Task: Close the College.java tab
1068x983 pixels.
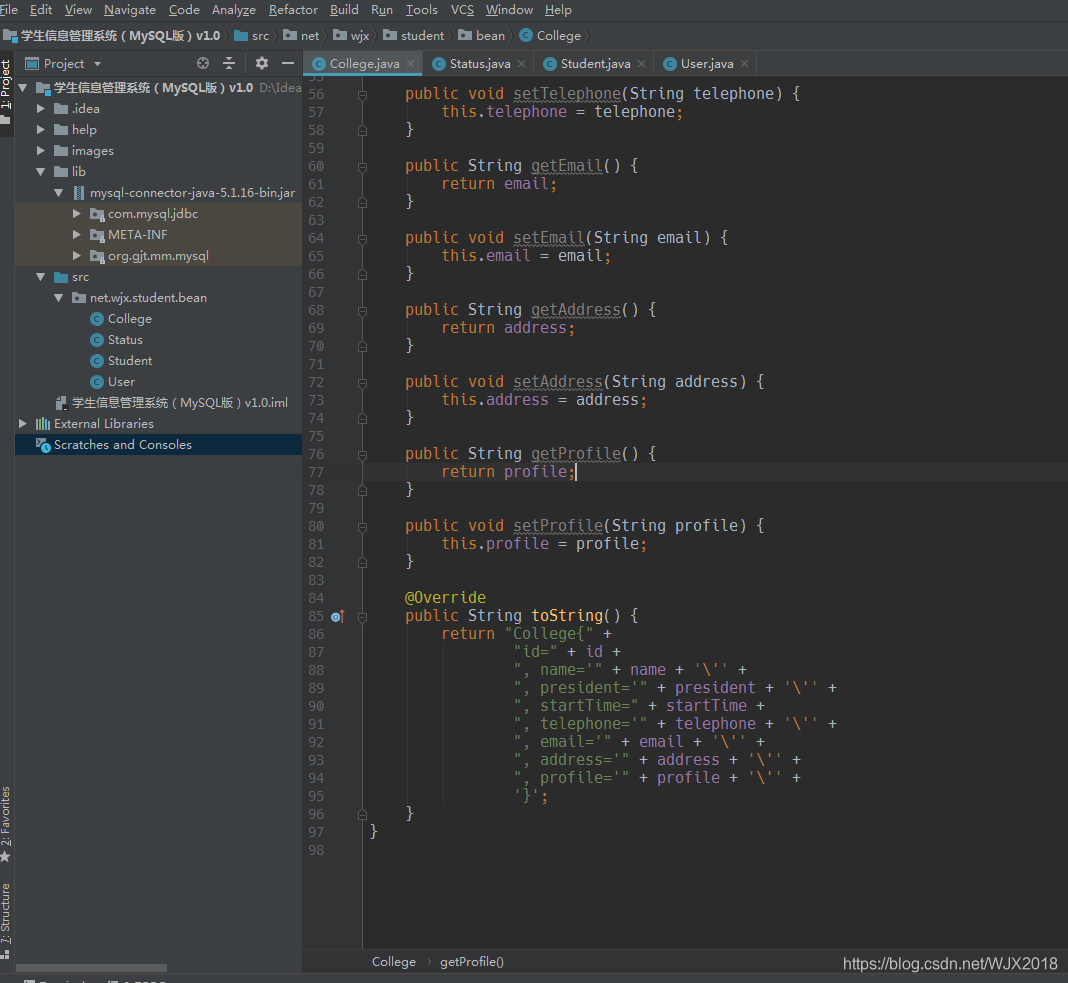Action: point(410,64)
